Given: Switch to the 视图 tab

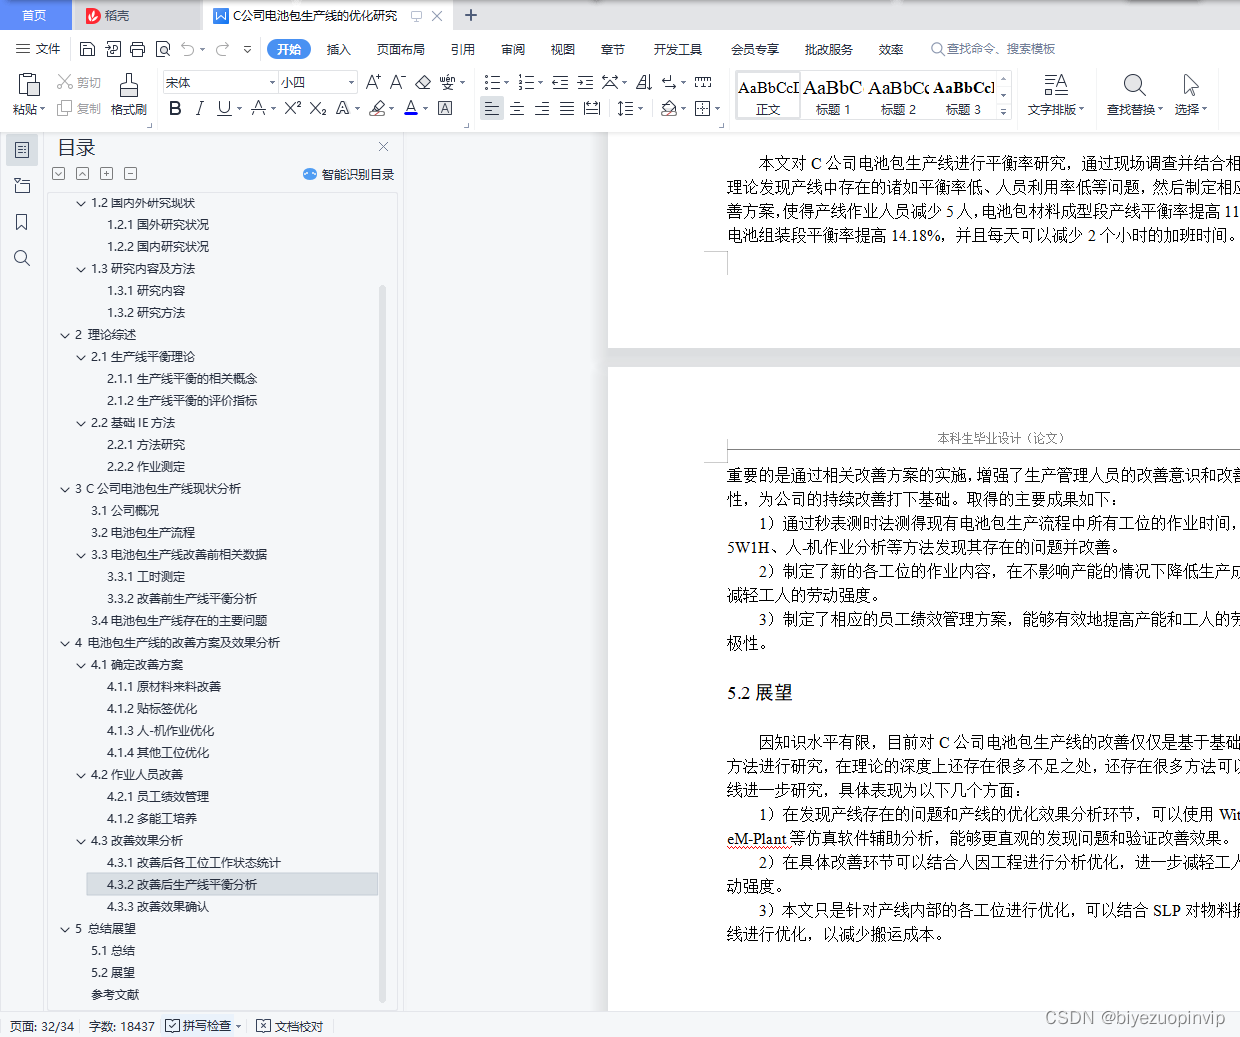Looking at the screenshot, I should click(x=563, y=49).
